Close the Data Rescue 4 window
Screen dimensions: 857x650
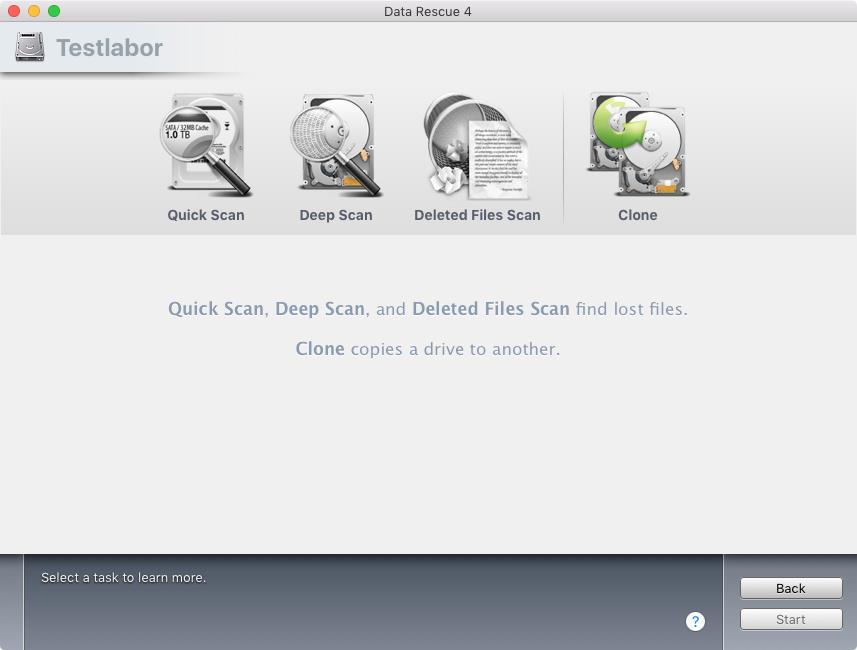tap(14, 11)
